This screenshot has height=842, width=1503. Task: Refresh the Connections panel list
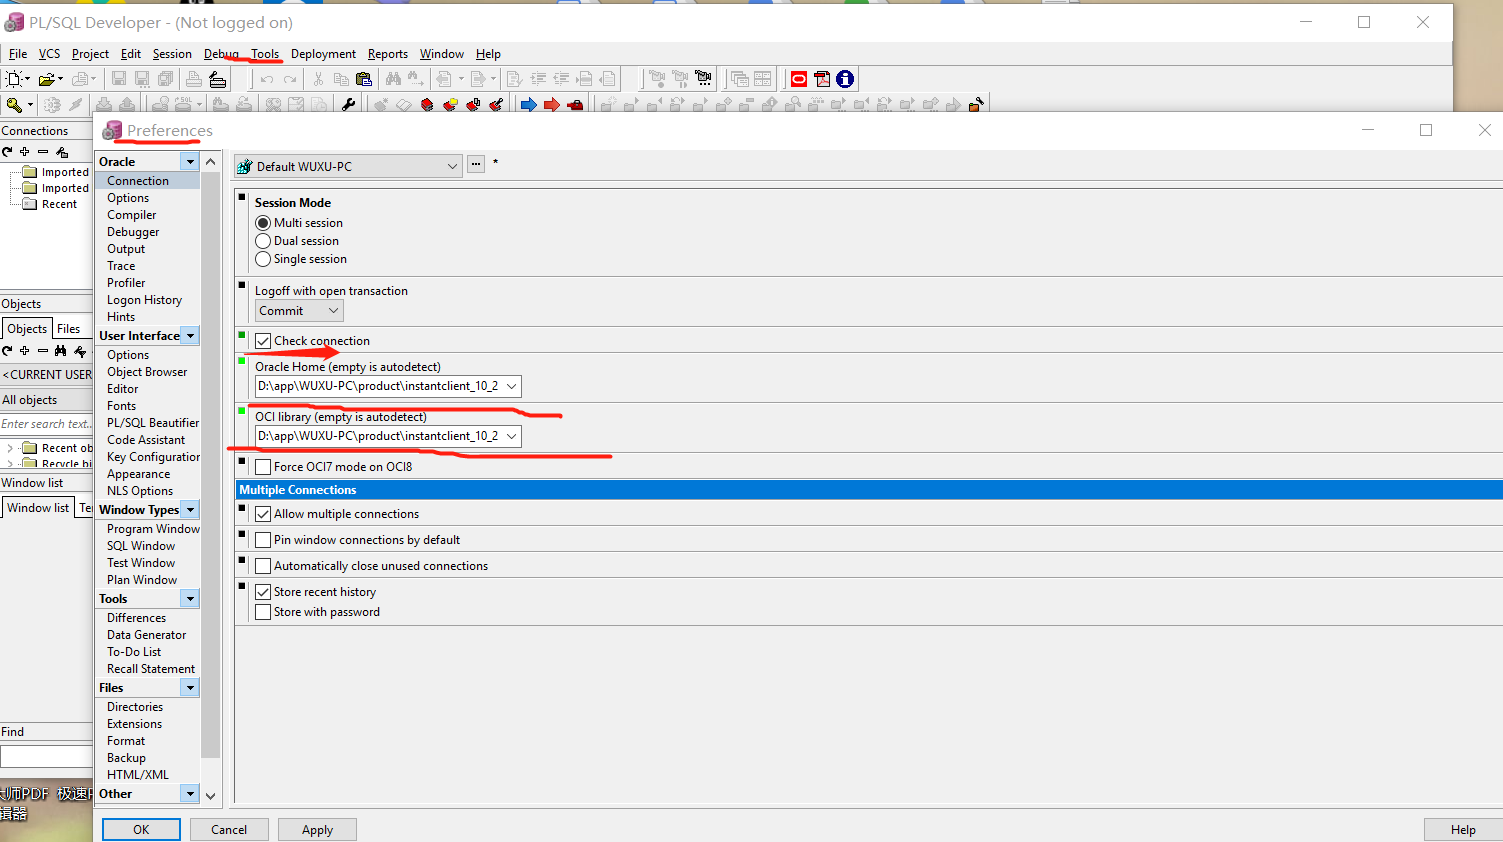click(x=7, y=152)
